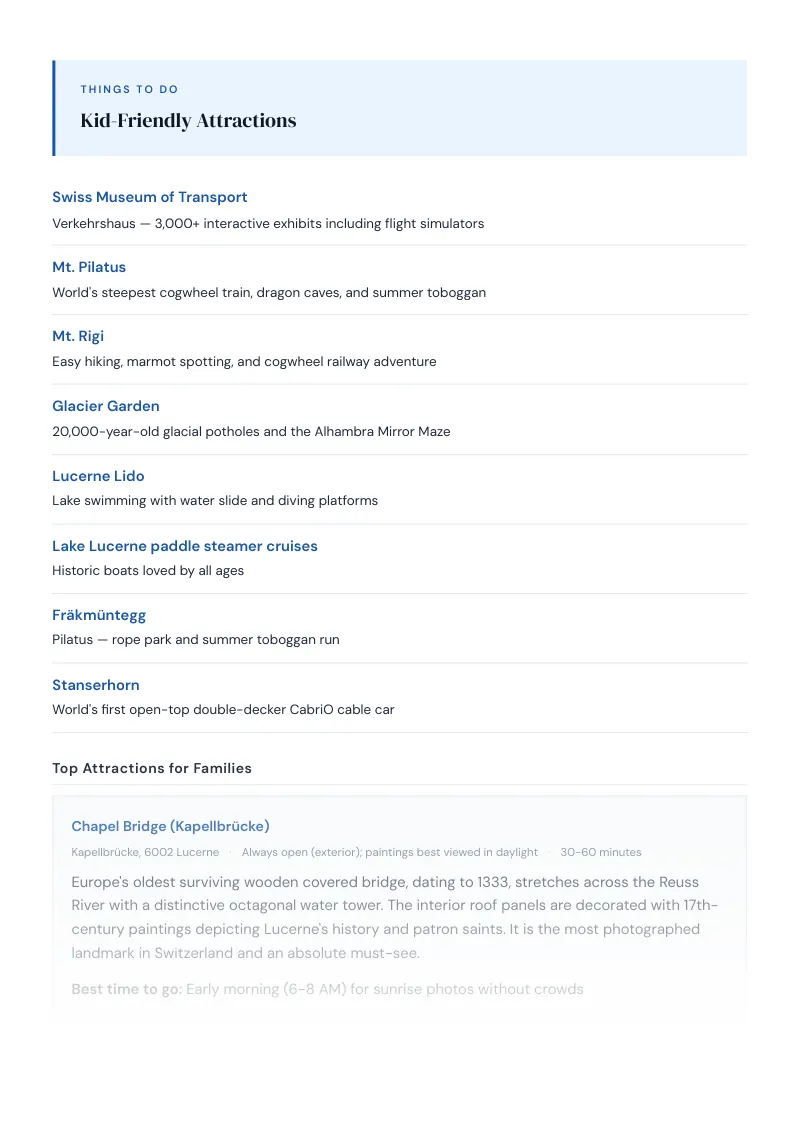Open Chapel Bridge (Kapellbrücke) card title
This screenshot has width=800, height=1132.
click(x=170, y=826)
